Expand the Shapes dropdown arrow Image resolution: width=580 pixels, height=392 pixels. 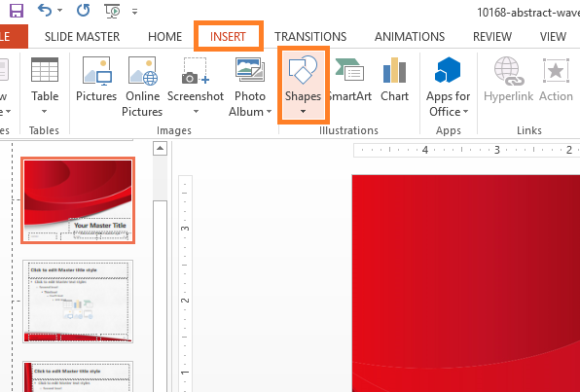(x=303, y=111)
